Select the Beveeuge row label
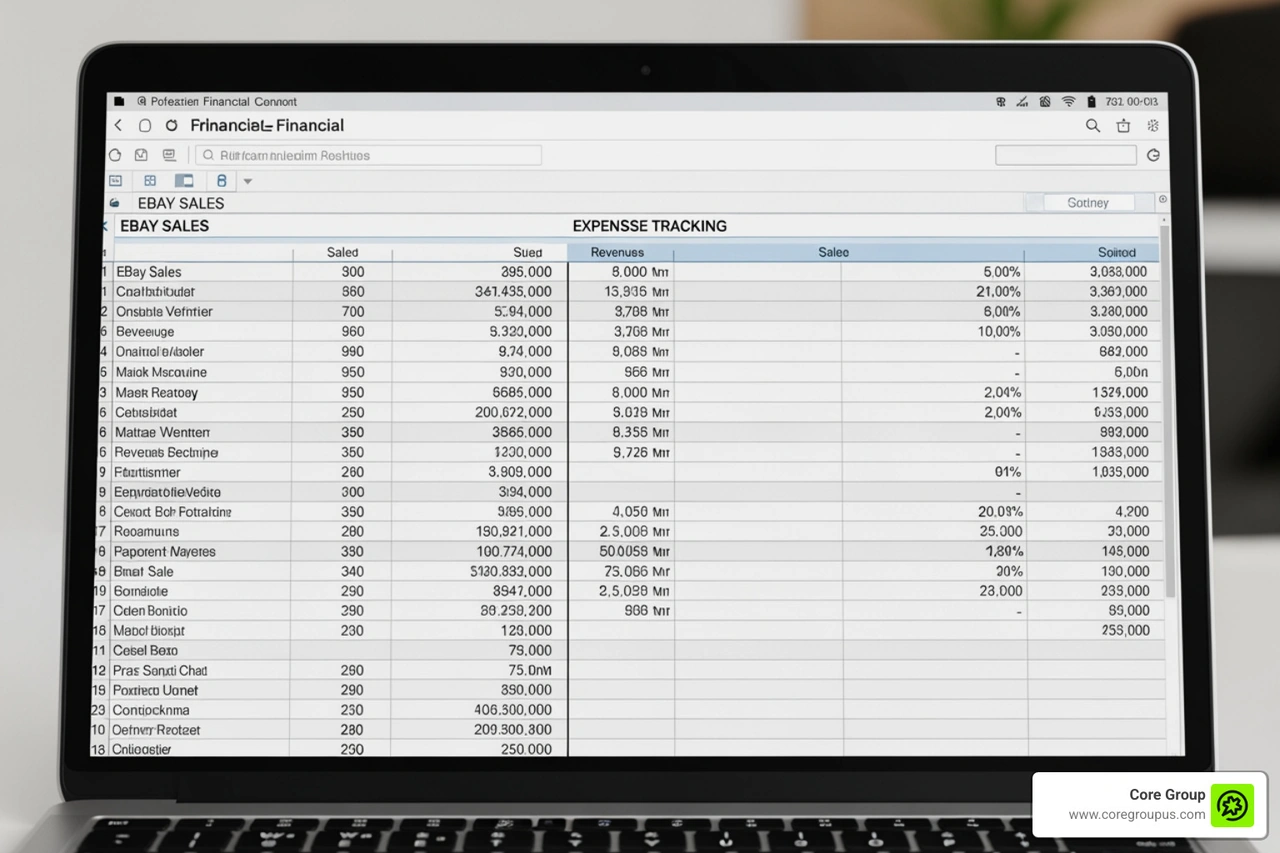Viewport: 1280px width, 853px height. tap(145, 332)
